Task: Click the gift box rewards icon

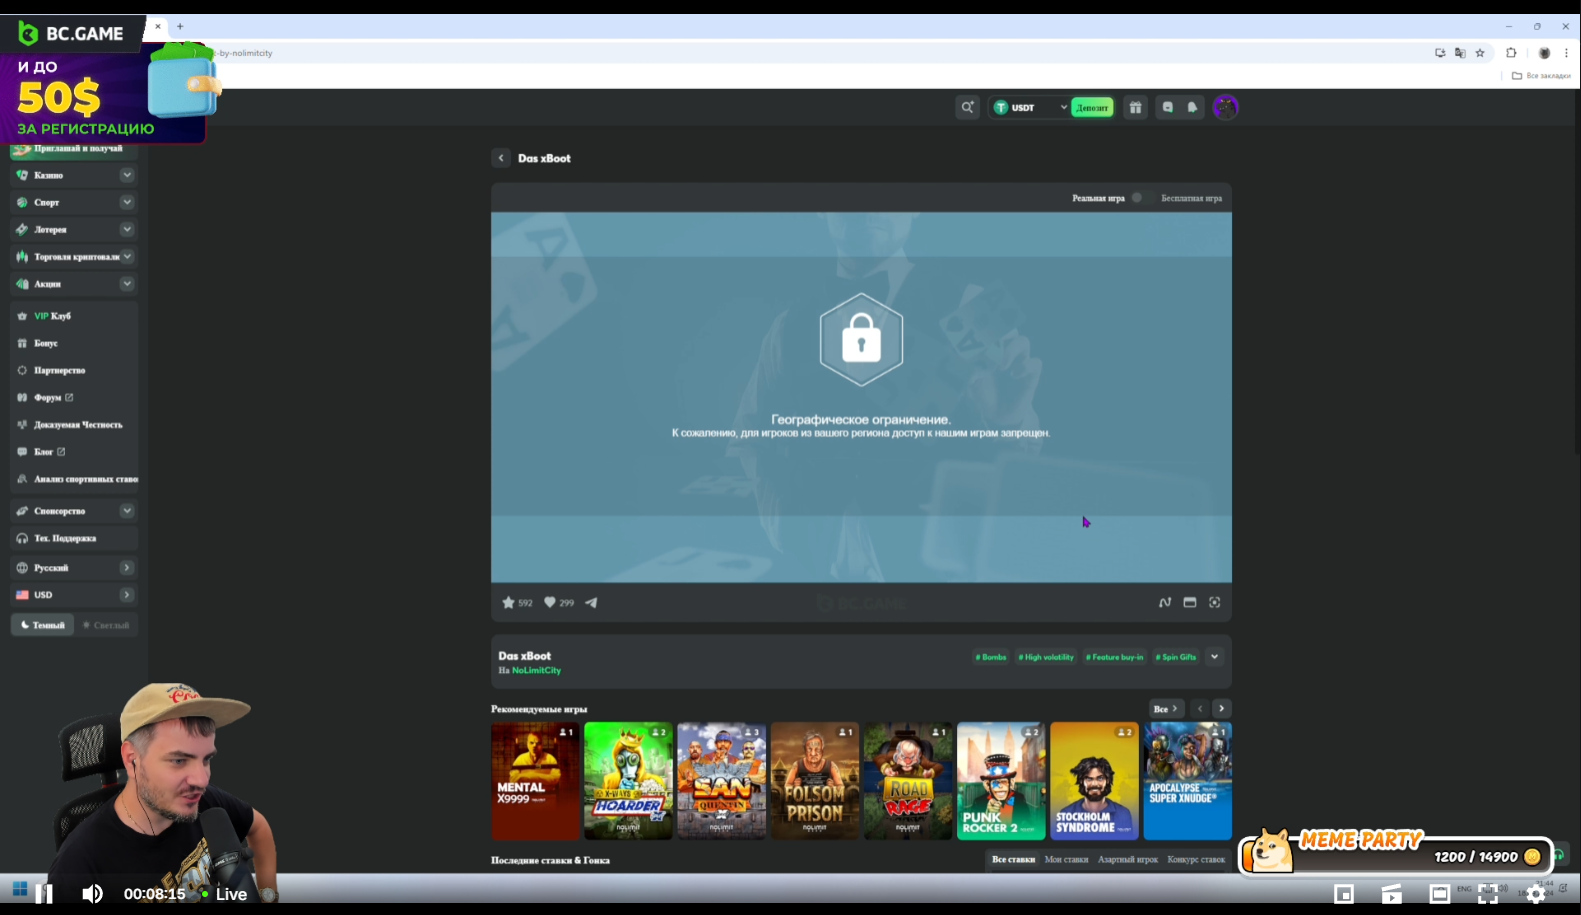Action: [x=1135, y=107]
